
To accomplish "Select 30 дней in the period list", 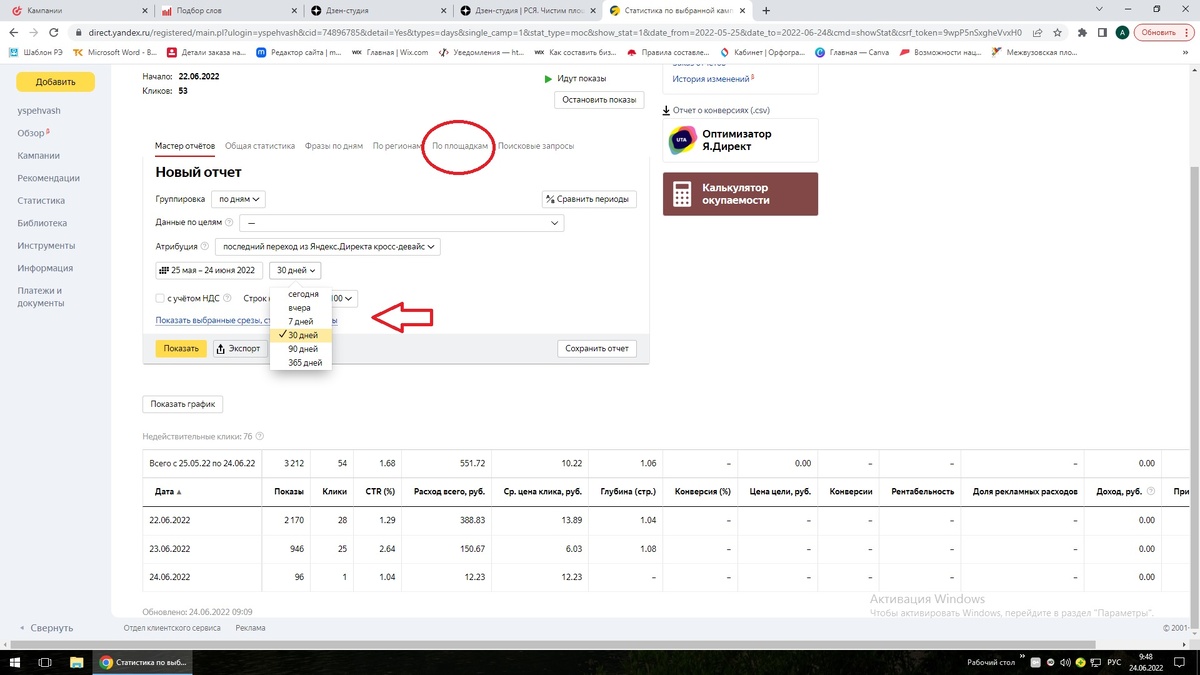I will [x=300, y=335].
